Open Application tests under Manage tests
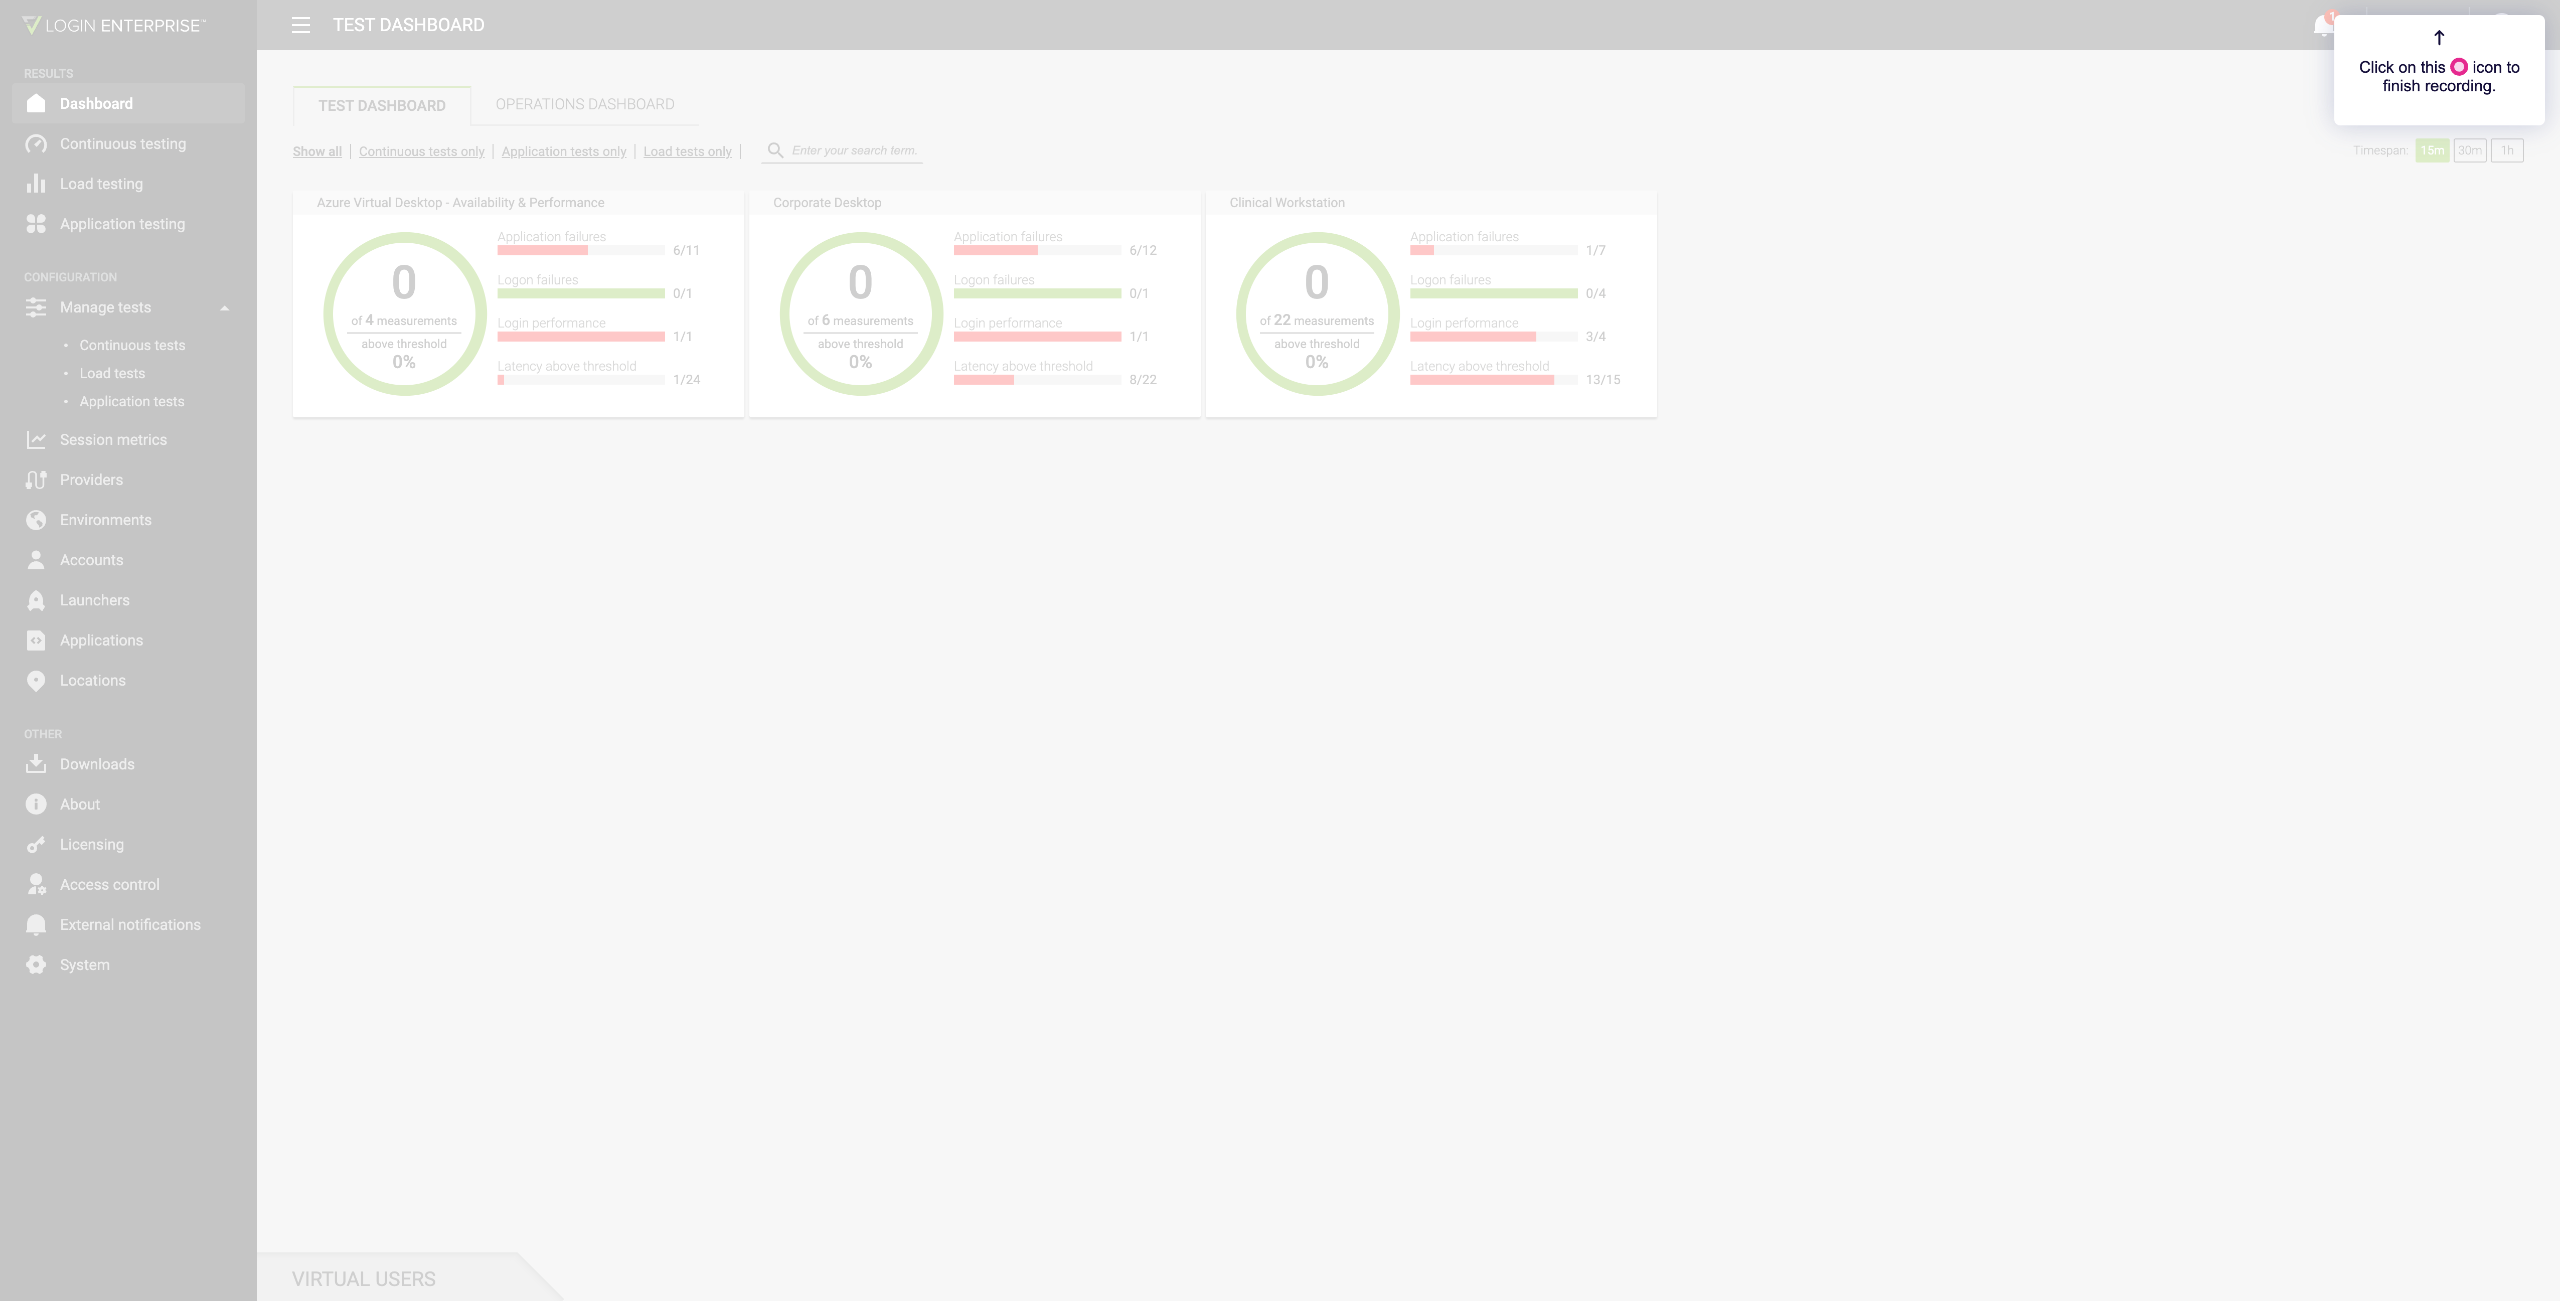Screen dimensions: 2560x1301 tap(132, 402)
